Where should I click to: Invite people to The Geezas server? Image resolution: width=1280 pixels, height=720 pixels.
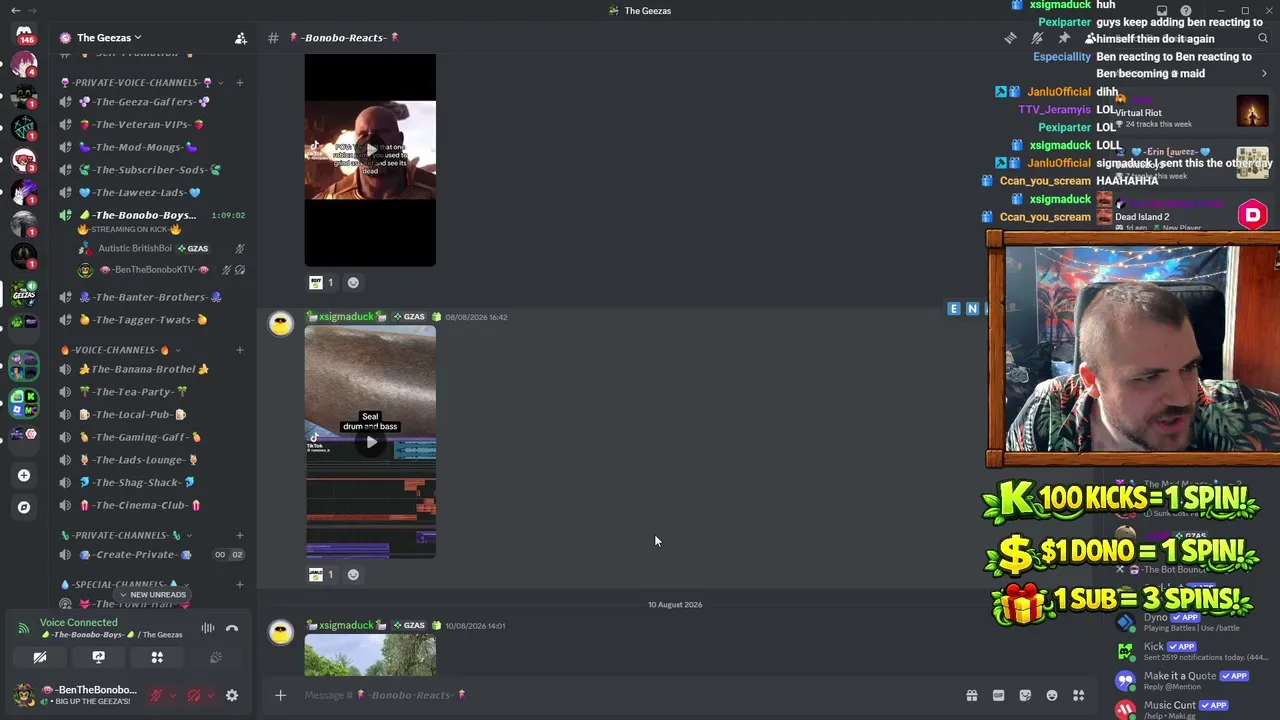click(x=241, y=38)
